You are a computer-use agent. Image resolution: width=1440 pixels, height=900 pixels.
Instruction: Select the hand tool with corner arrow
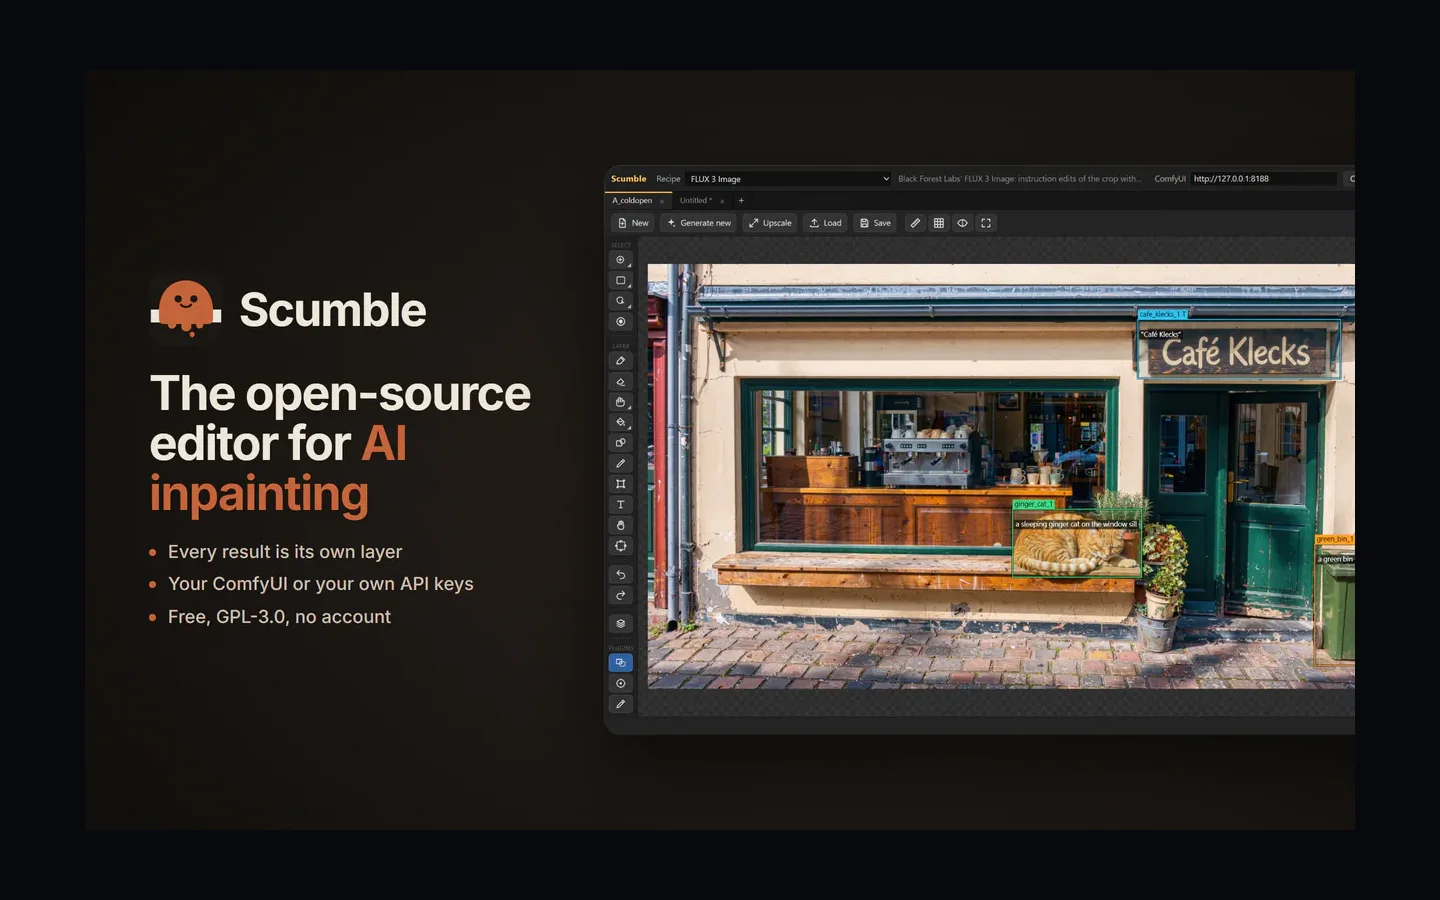pyautogui.click(x=621, y=402)
